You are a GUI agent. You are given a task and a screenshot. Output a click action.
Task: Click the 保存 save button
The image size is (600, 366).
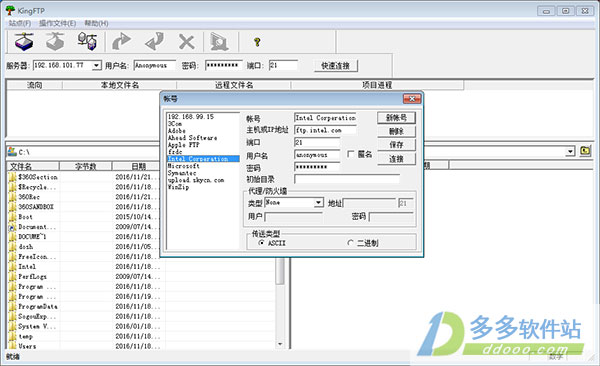tap(396, 145)
